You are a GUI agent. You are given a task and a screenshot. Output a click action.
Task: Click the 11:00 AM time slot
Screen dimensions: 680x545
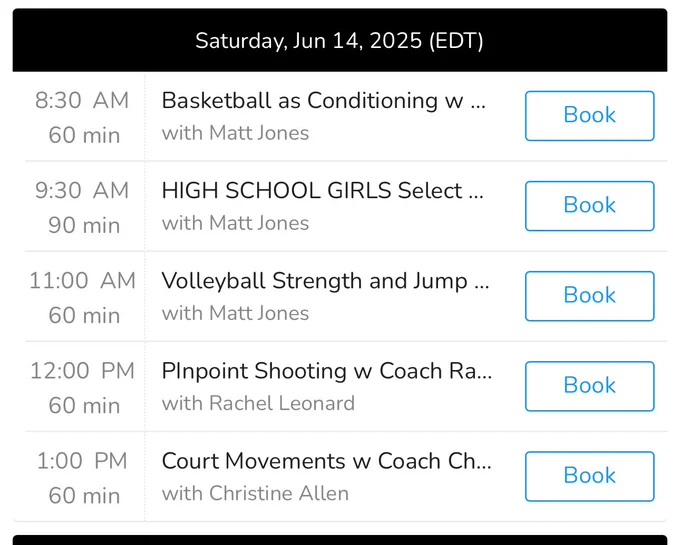tap(82, 298)
